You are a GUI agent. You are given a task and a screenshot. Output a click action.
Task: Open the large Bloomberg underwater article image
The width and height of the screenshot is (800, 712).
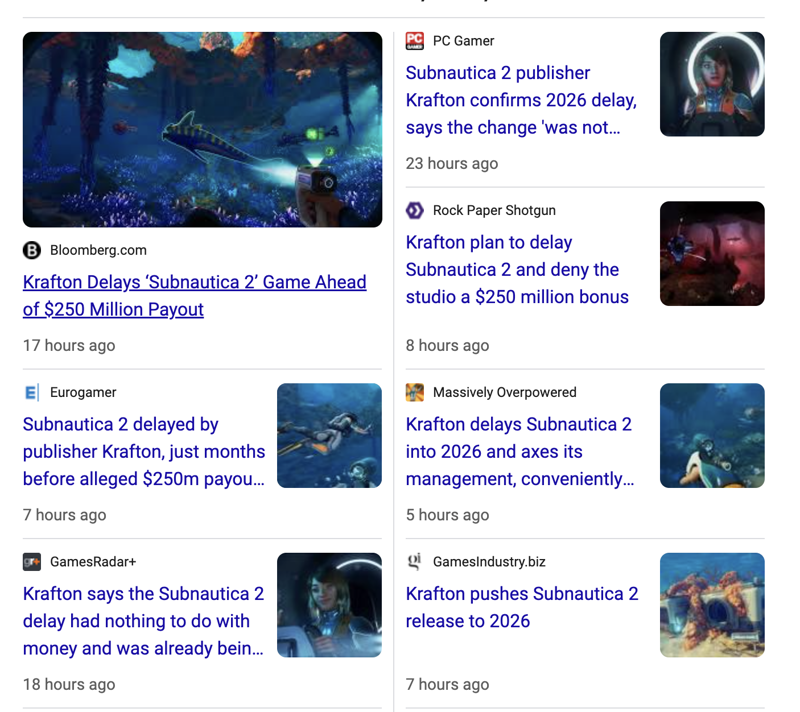click(203, 130)
